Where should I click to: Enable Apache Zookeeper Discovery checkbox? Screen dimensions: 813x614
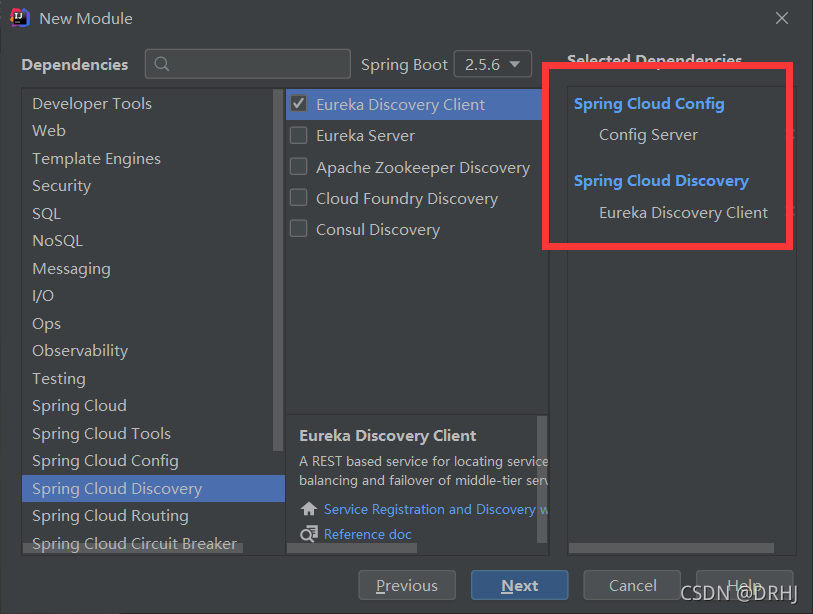coord(299,167)
